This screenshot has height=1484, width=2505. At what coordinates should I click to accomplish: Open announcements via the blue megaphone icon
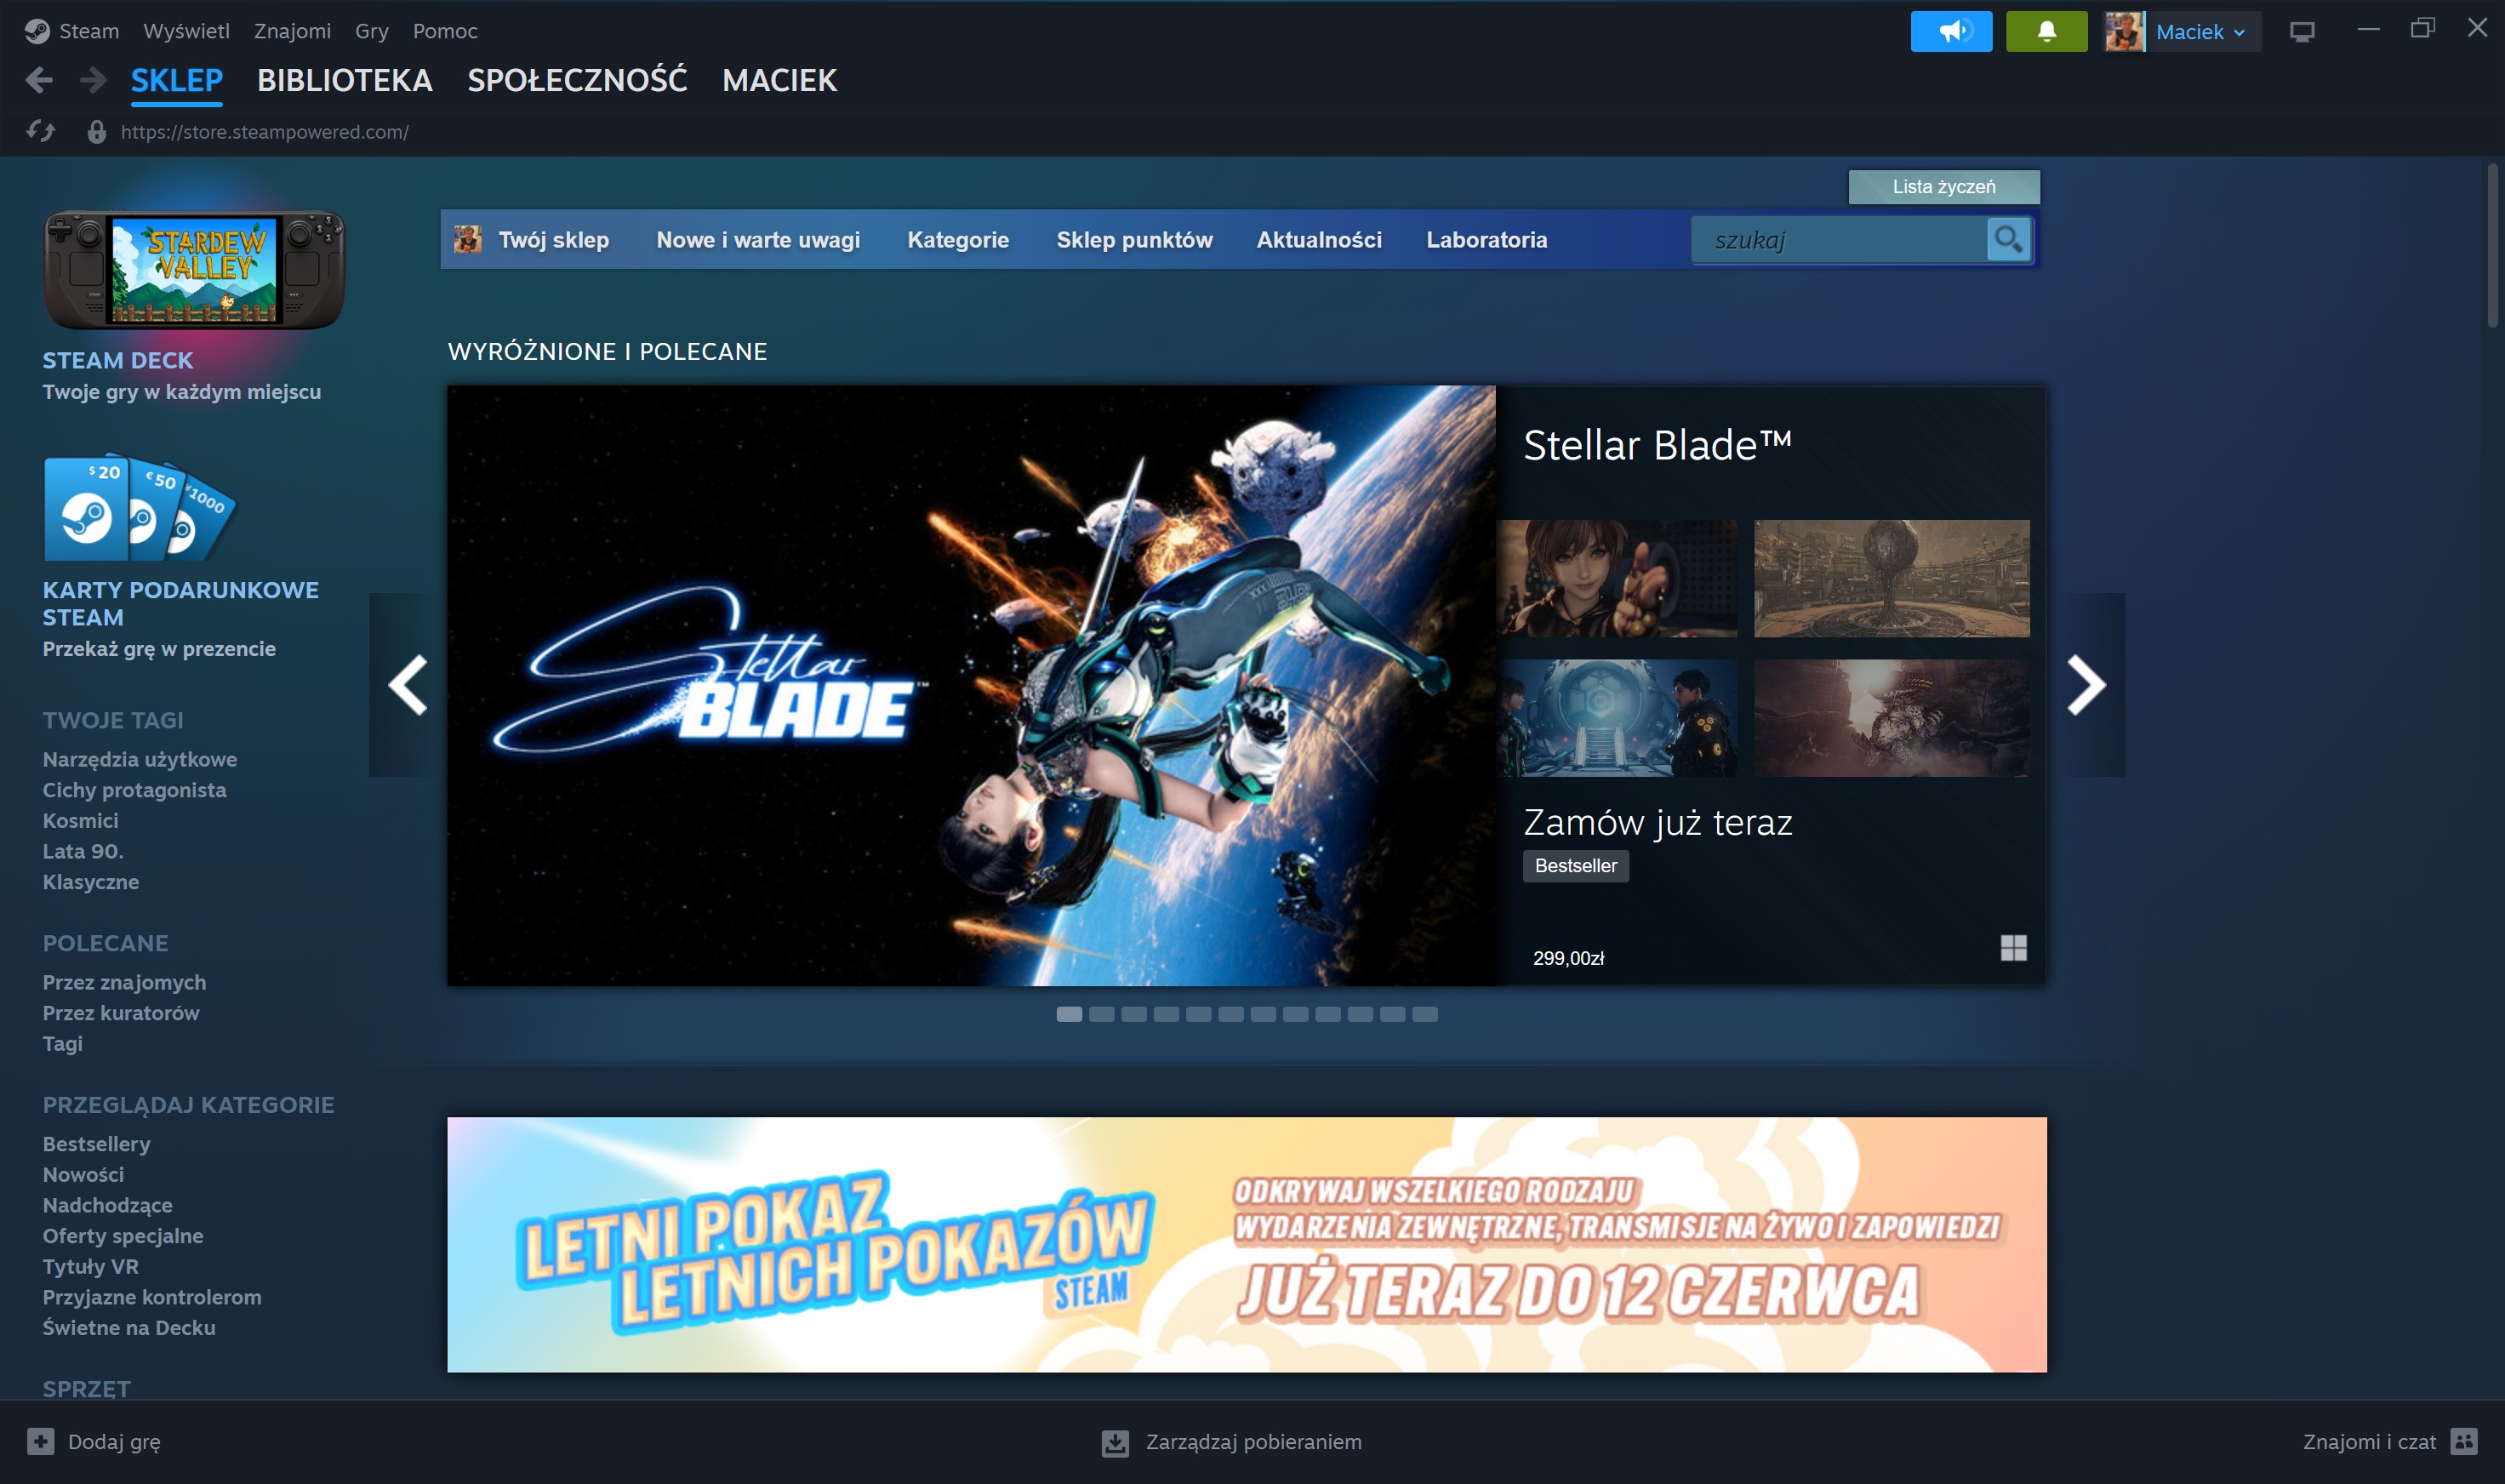coord(1951,31)
